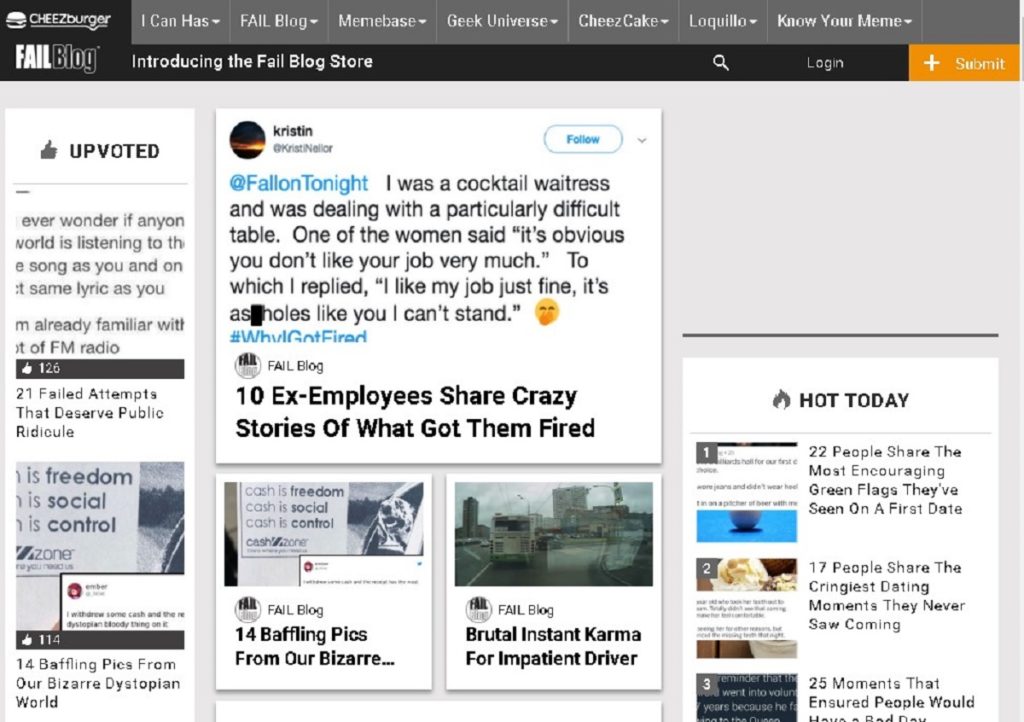The height and width of the screenshot is (722, 1024).
Task: Upvote the post with 126 likes
Action: pos(27,369)
